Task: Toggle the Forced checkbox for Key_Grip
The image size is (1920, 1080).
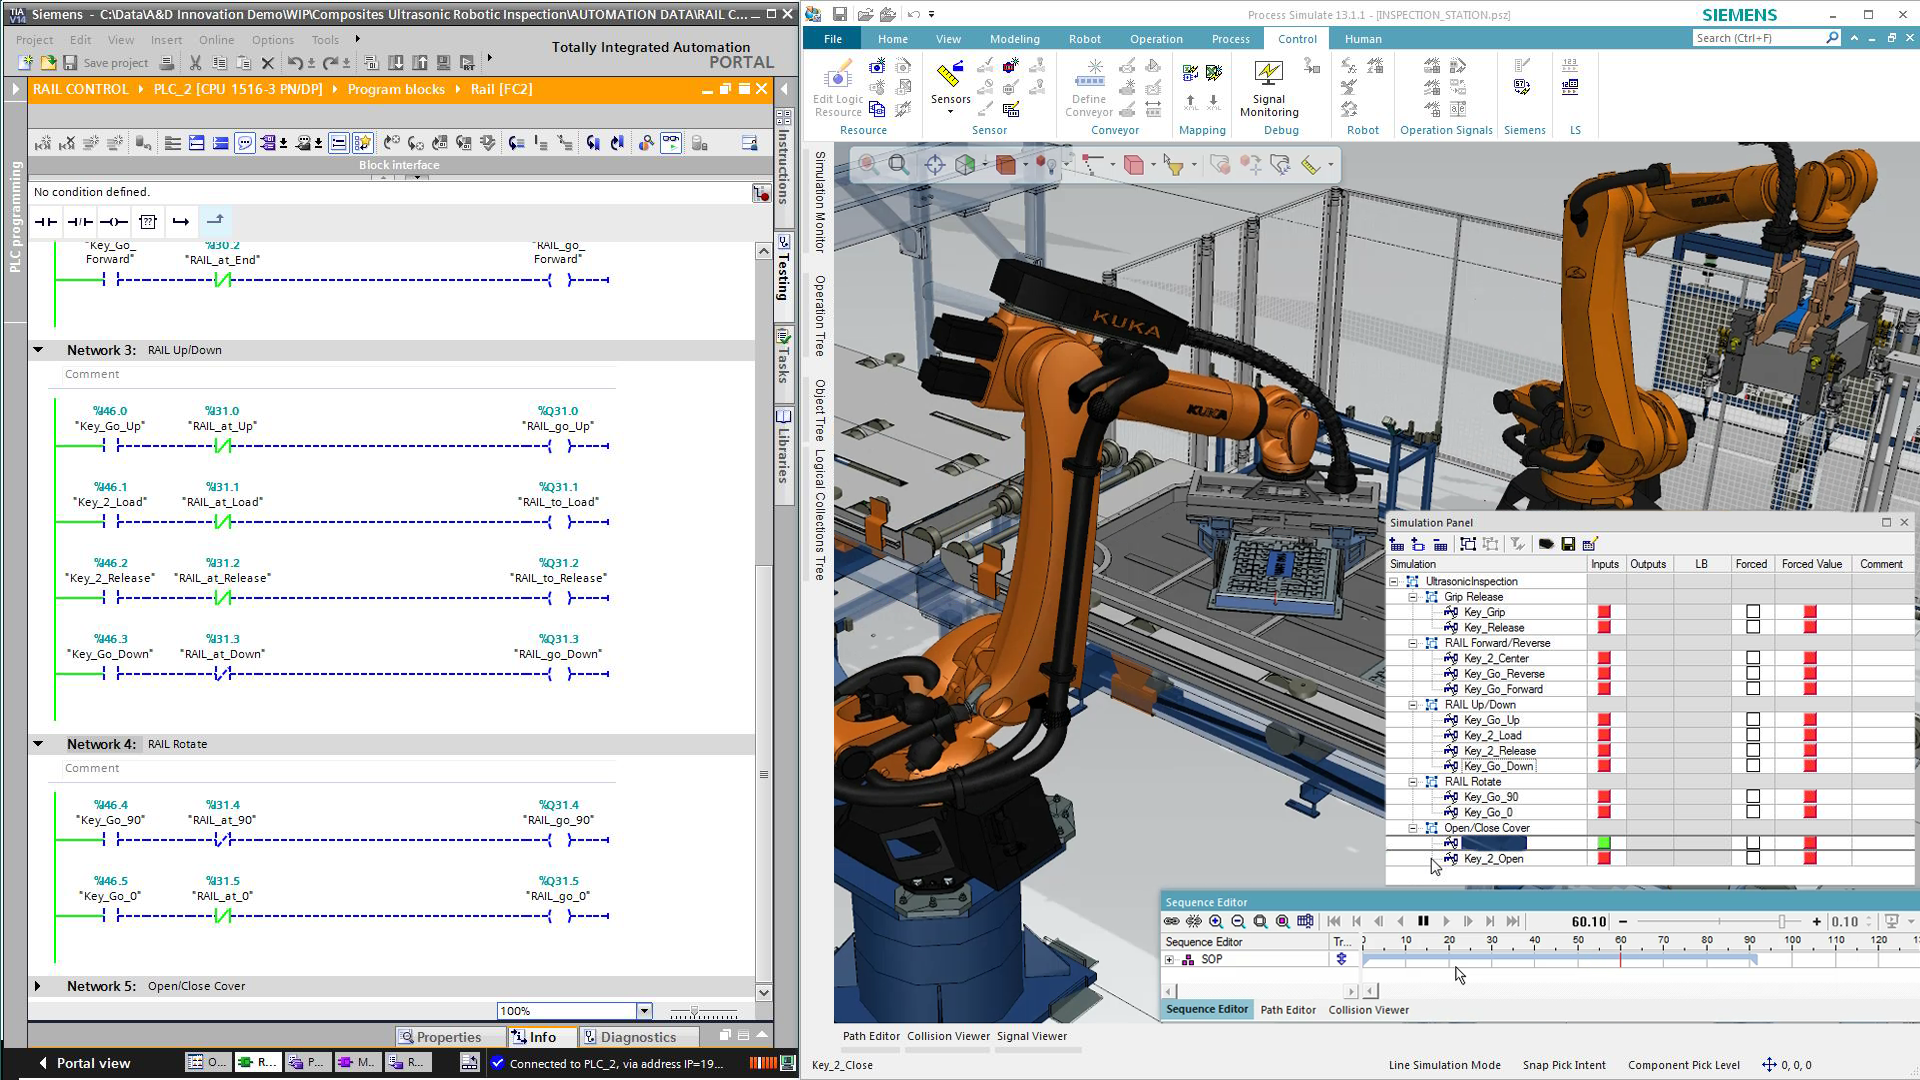Action: click(1753, 612)
